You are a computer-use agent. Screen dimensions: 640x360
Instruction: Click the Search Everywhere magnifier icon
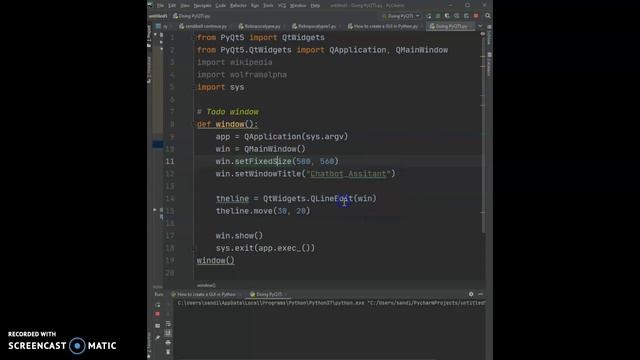click(488, 16)
